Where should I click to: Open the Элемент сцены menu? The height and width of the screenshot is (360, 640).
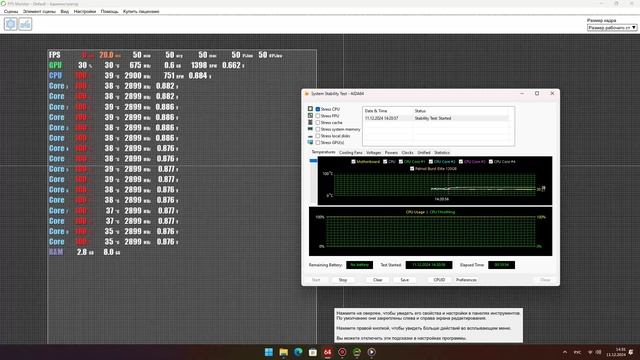tap(39, 11)
